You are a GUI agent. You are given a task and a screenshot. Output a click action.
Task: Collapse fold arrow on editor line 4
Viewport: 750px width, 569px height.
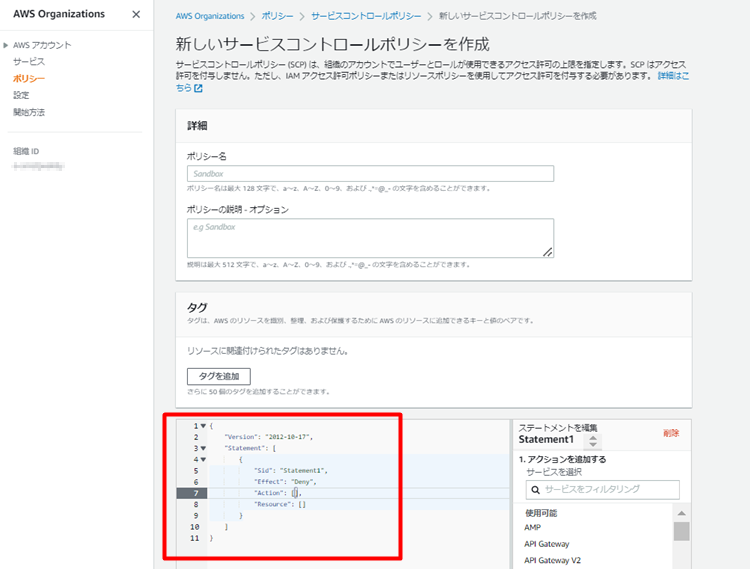[203, 460]
